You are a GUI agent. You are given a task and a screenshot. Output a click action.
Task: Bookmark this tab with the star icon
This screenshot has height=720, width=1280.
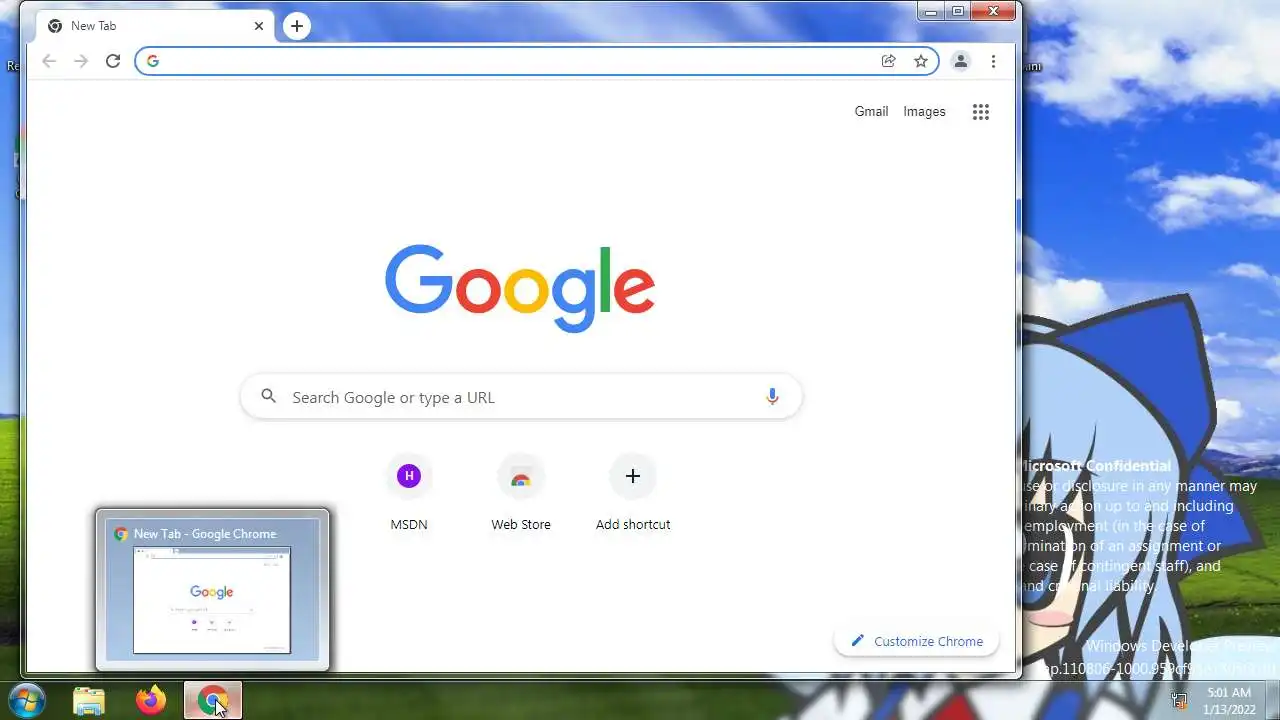tap(921, 61)
